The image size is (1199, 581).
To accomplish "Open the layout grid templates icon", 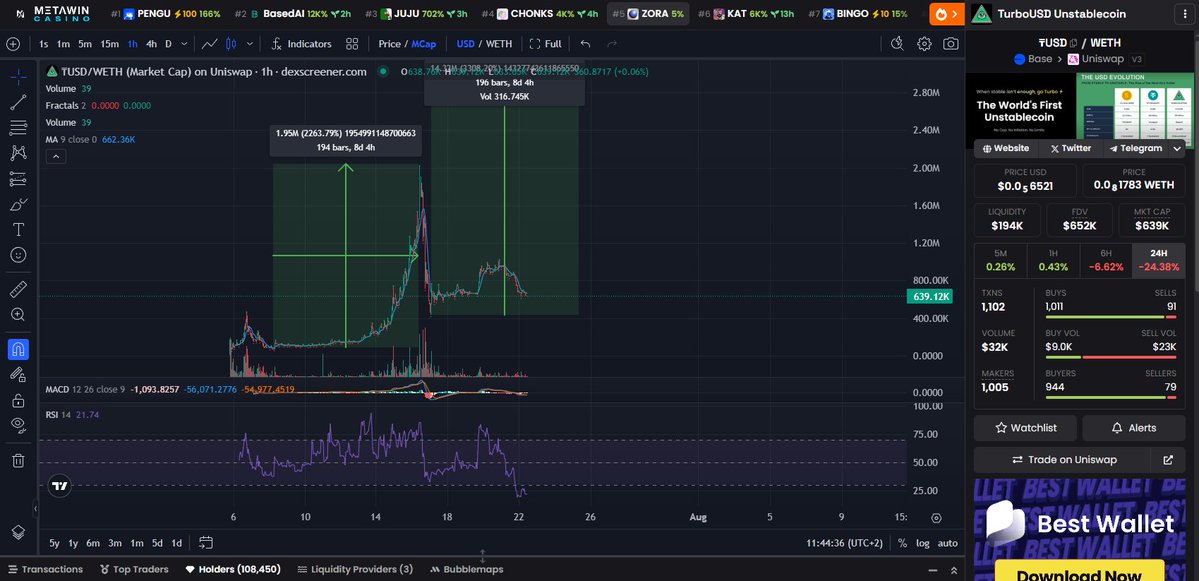I will click(352, 44).
